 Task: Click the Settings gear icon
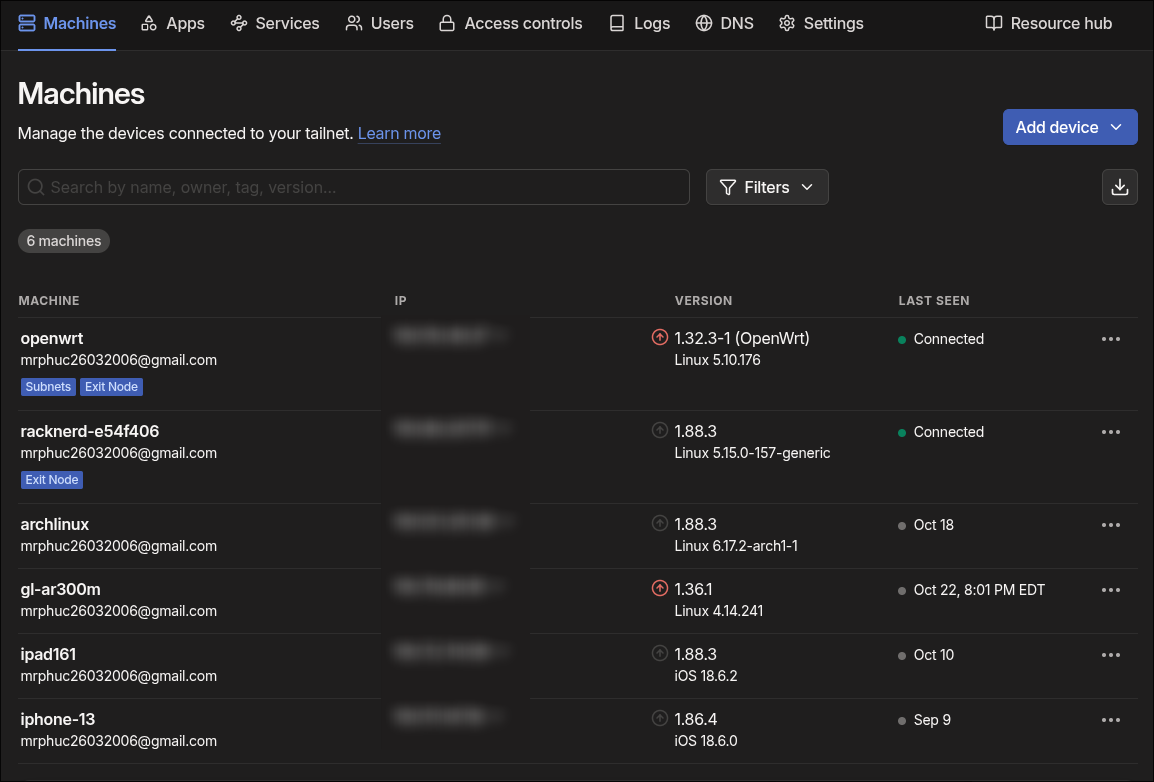pyautogui.click(x=787, y=24)
